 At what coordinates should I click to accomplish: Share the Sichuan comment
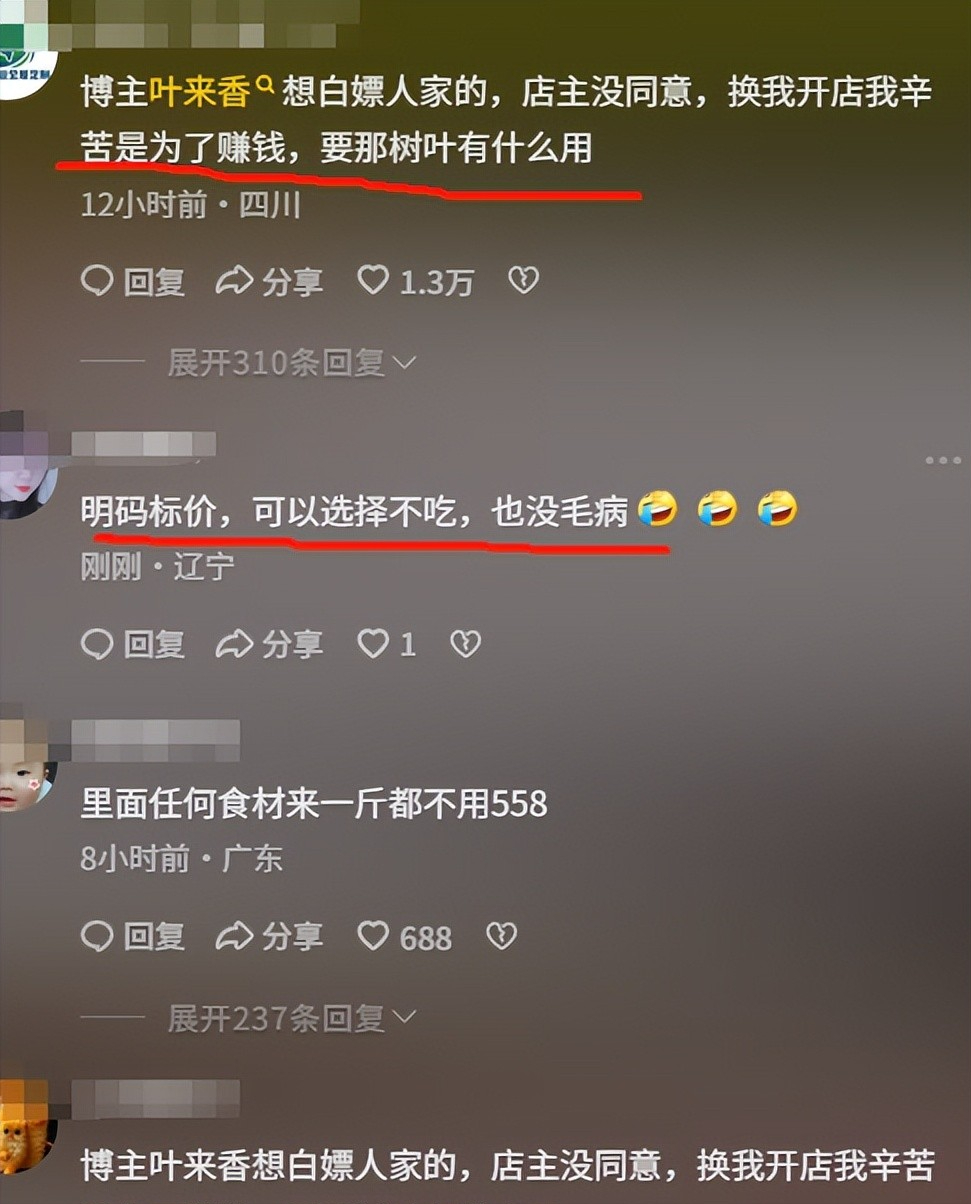(270, 282)
